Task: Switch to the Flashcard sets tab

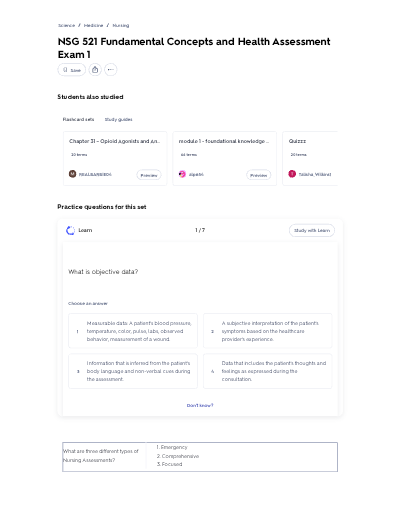Action: 78,119
